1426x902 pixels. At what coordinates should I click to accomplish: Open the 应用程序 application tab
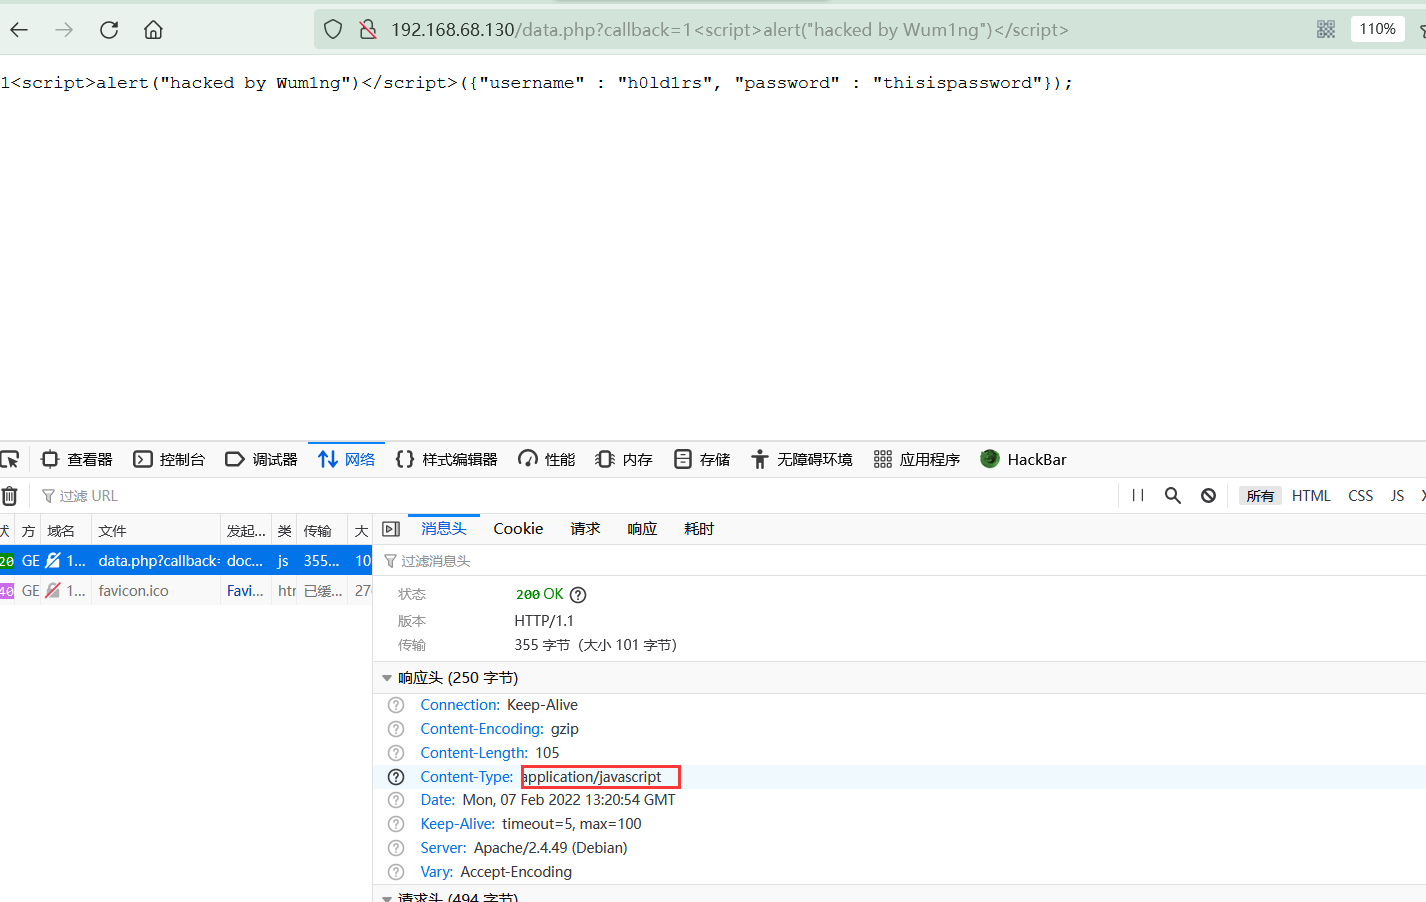pyautogui.click(x=917, y=460)
